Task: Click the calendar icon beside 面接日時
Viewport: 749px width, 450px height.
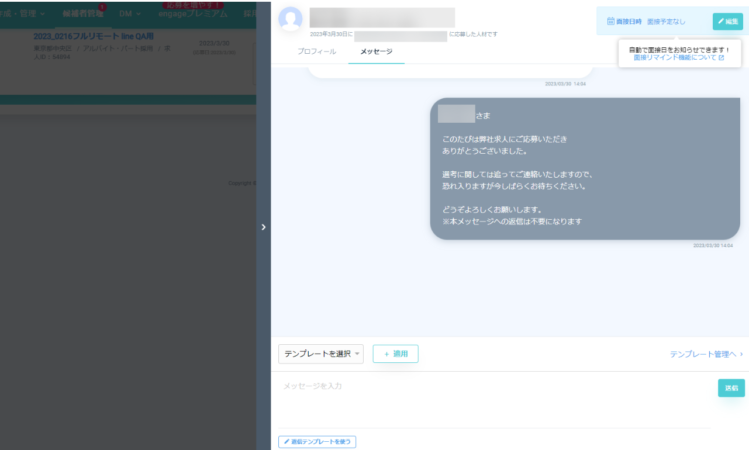Action: click(610, 21)
